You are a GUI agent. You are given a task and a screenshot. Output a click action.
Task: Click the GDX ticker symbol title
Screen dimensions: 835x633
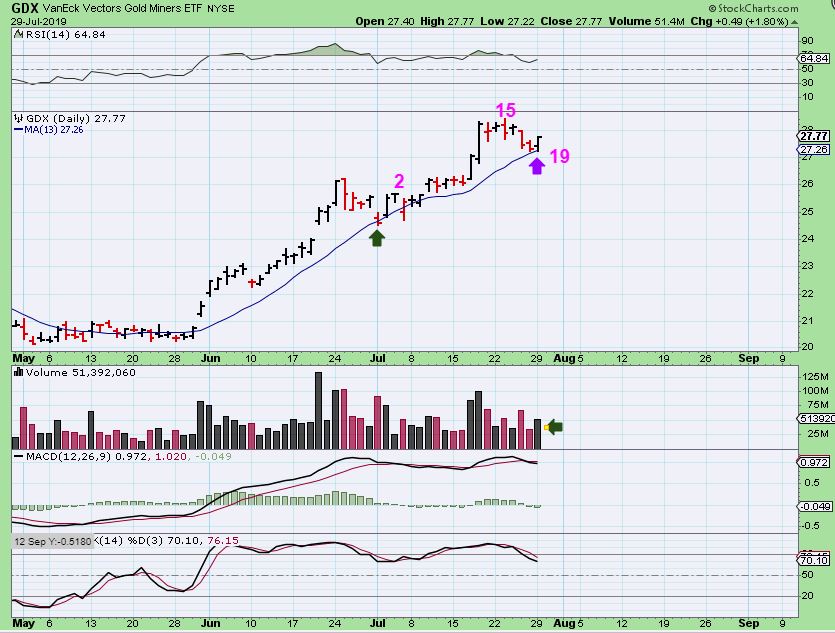24,8
